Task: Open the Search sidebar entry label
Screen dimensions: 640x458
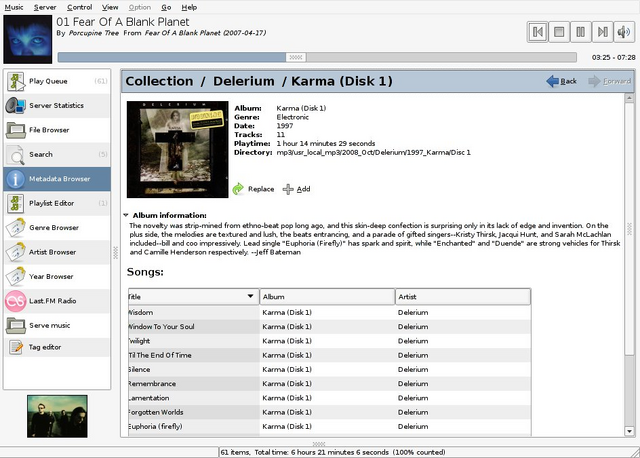Action: [41, 155]
